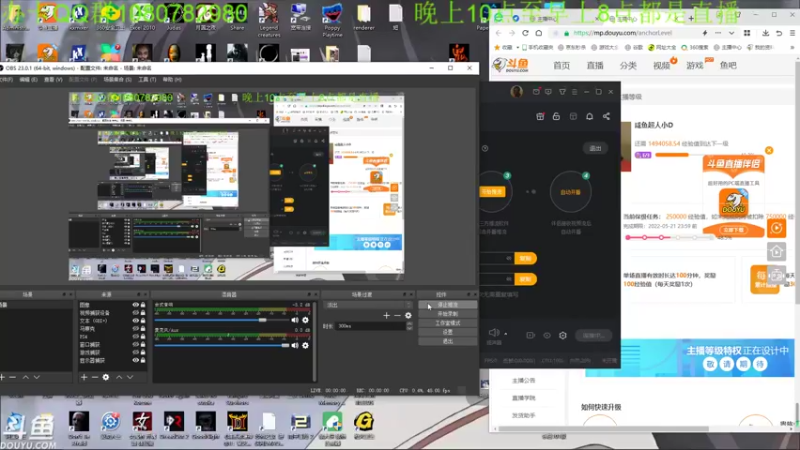Image resolution: width=800 pixels, height=450 pixels.
Task: Open the mail icon in companion title bar
Action: 536,92
